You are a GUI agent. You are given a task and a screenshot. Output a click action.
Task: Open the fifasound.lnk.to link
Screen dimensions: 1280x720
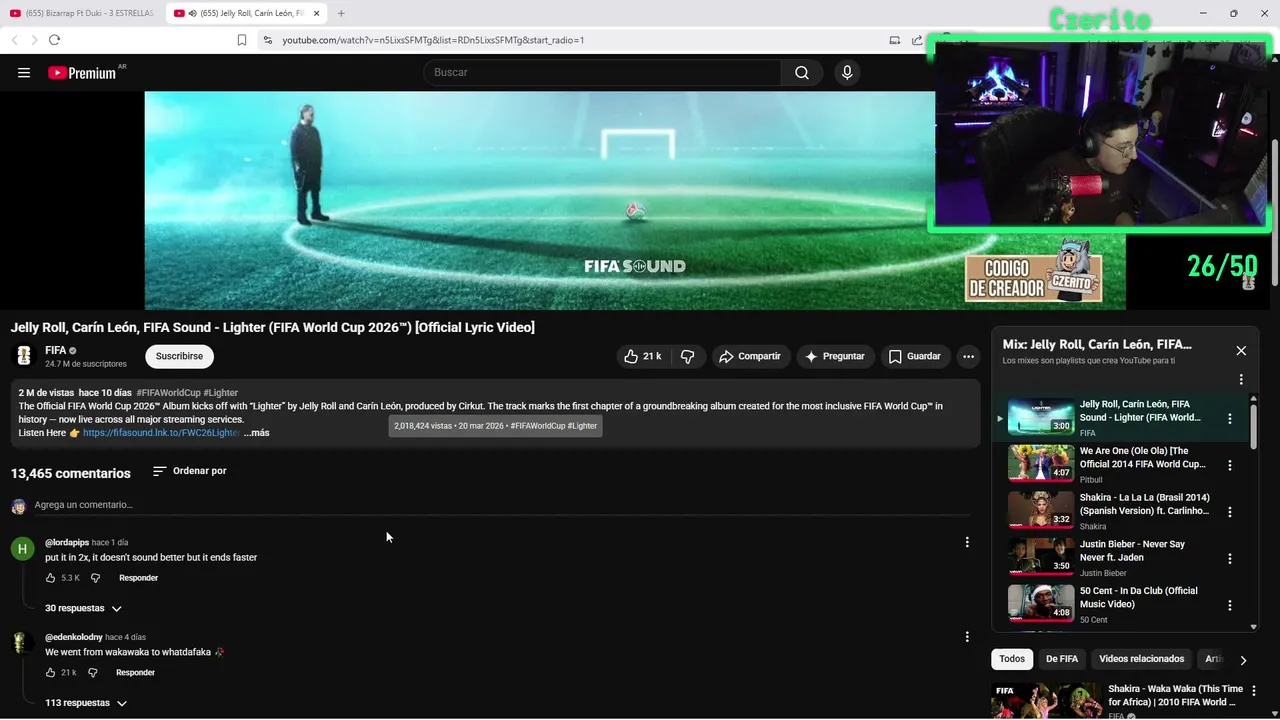pos(161,433)
